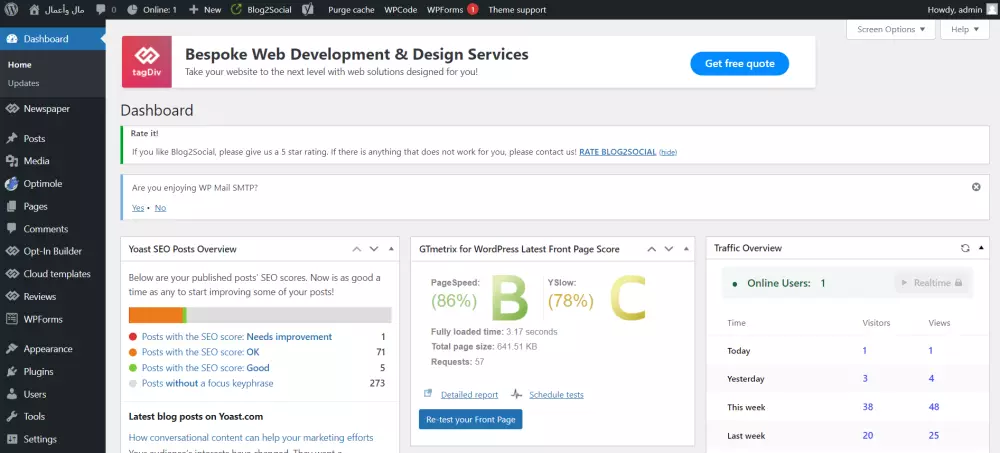Click the Yoast SEO icon in admin bar
Viewport: 1000px width, 453px height.
pos(307,9)
